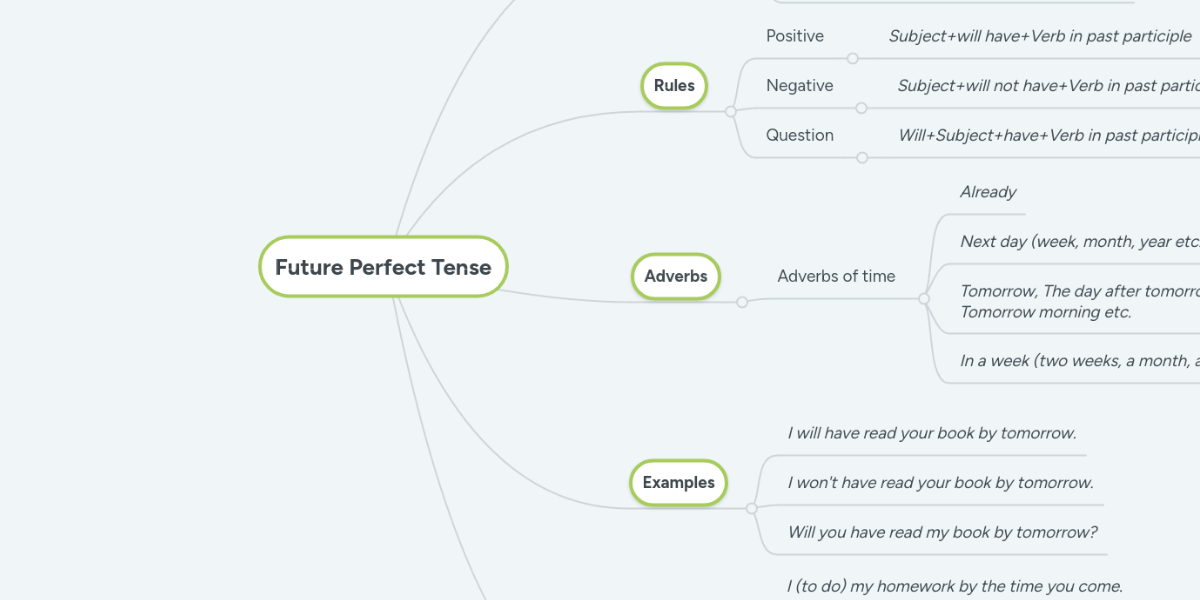
Task: Select the Question subtopic
Action: [799, 135]
